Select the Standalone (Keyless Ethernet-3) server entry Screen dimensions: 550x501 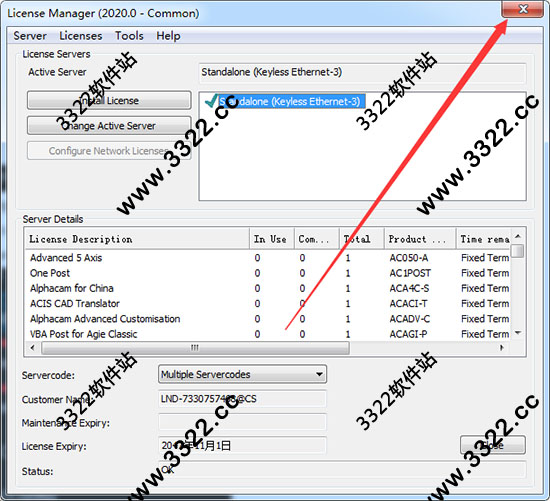pos(291,101)
